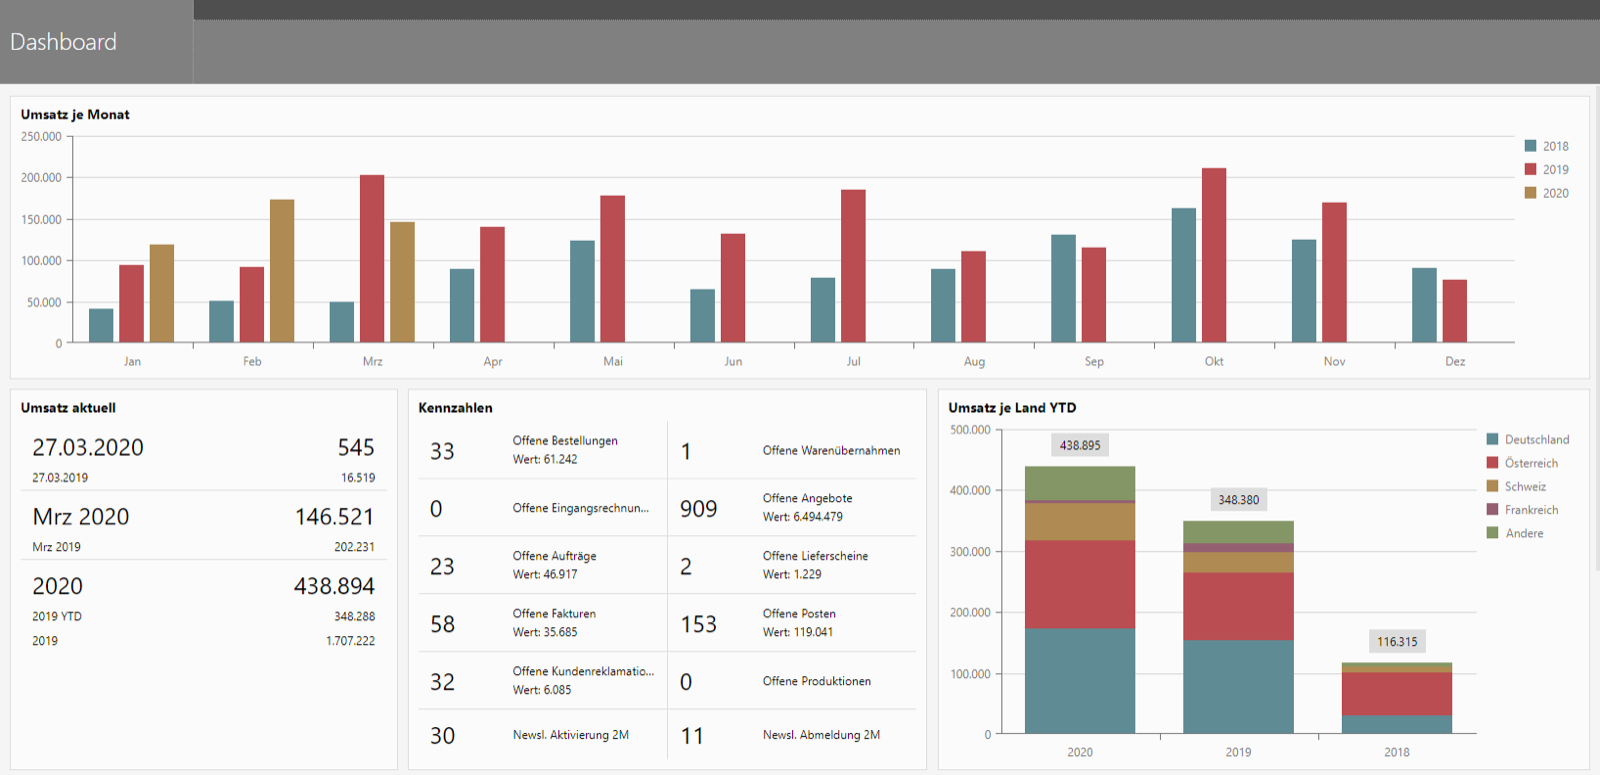Select the Deutschland segment of the 2020 stacked column
The width and height of the screenshot is (1600, 775).
[1080, 681]
